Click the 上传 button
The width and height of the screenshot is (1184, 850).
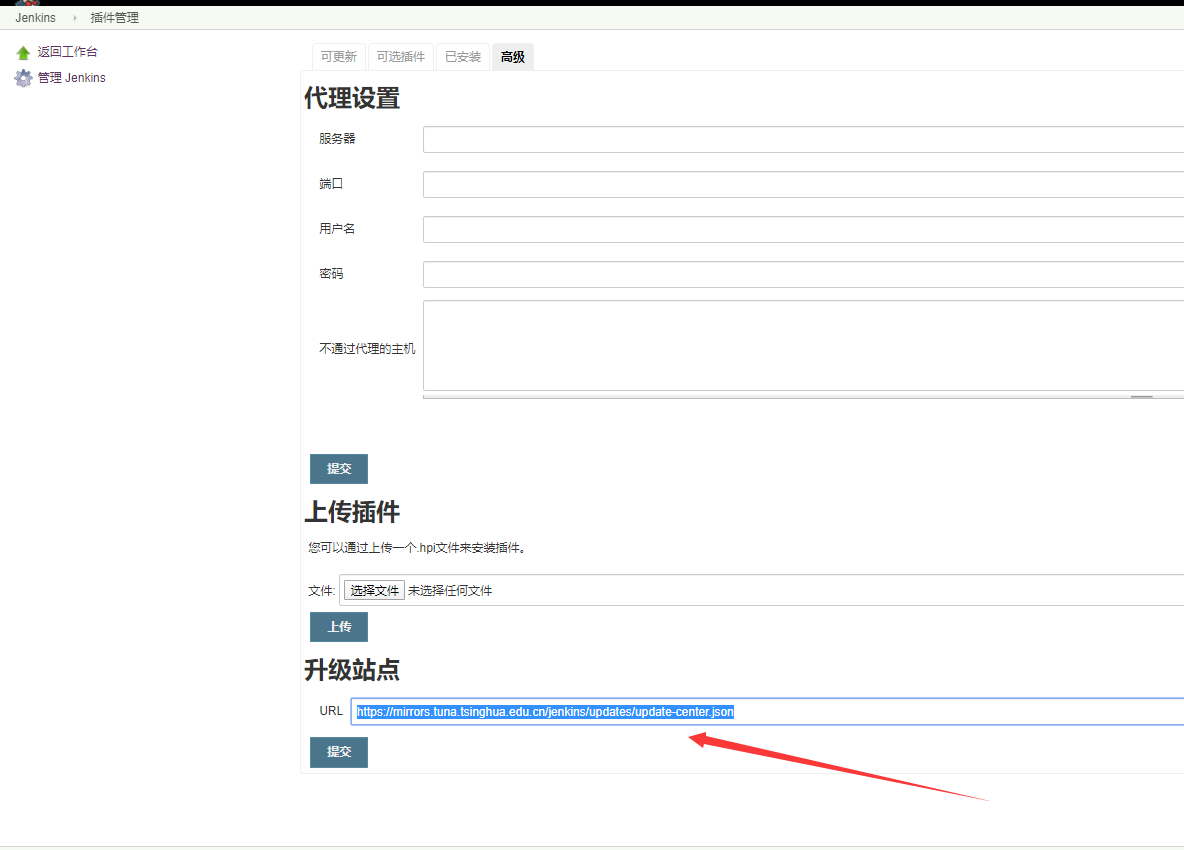339,627
